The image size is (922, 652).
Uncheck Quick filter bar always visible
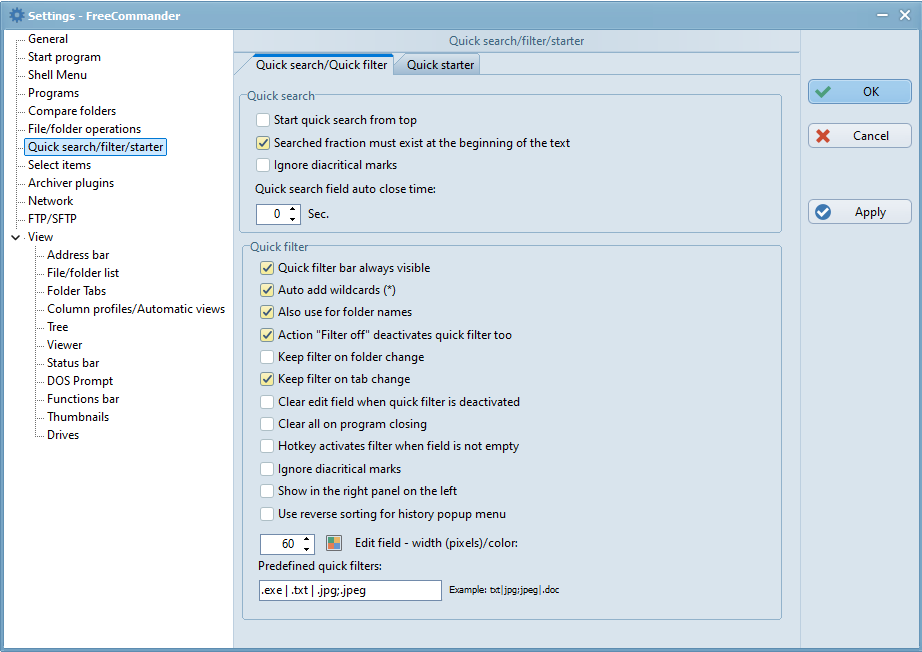267,268
